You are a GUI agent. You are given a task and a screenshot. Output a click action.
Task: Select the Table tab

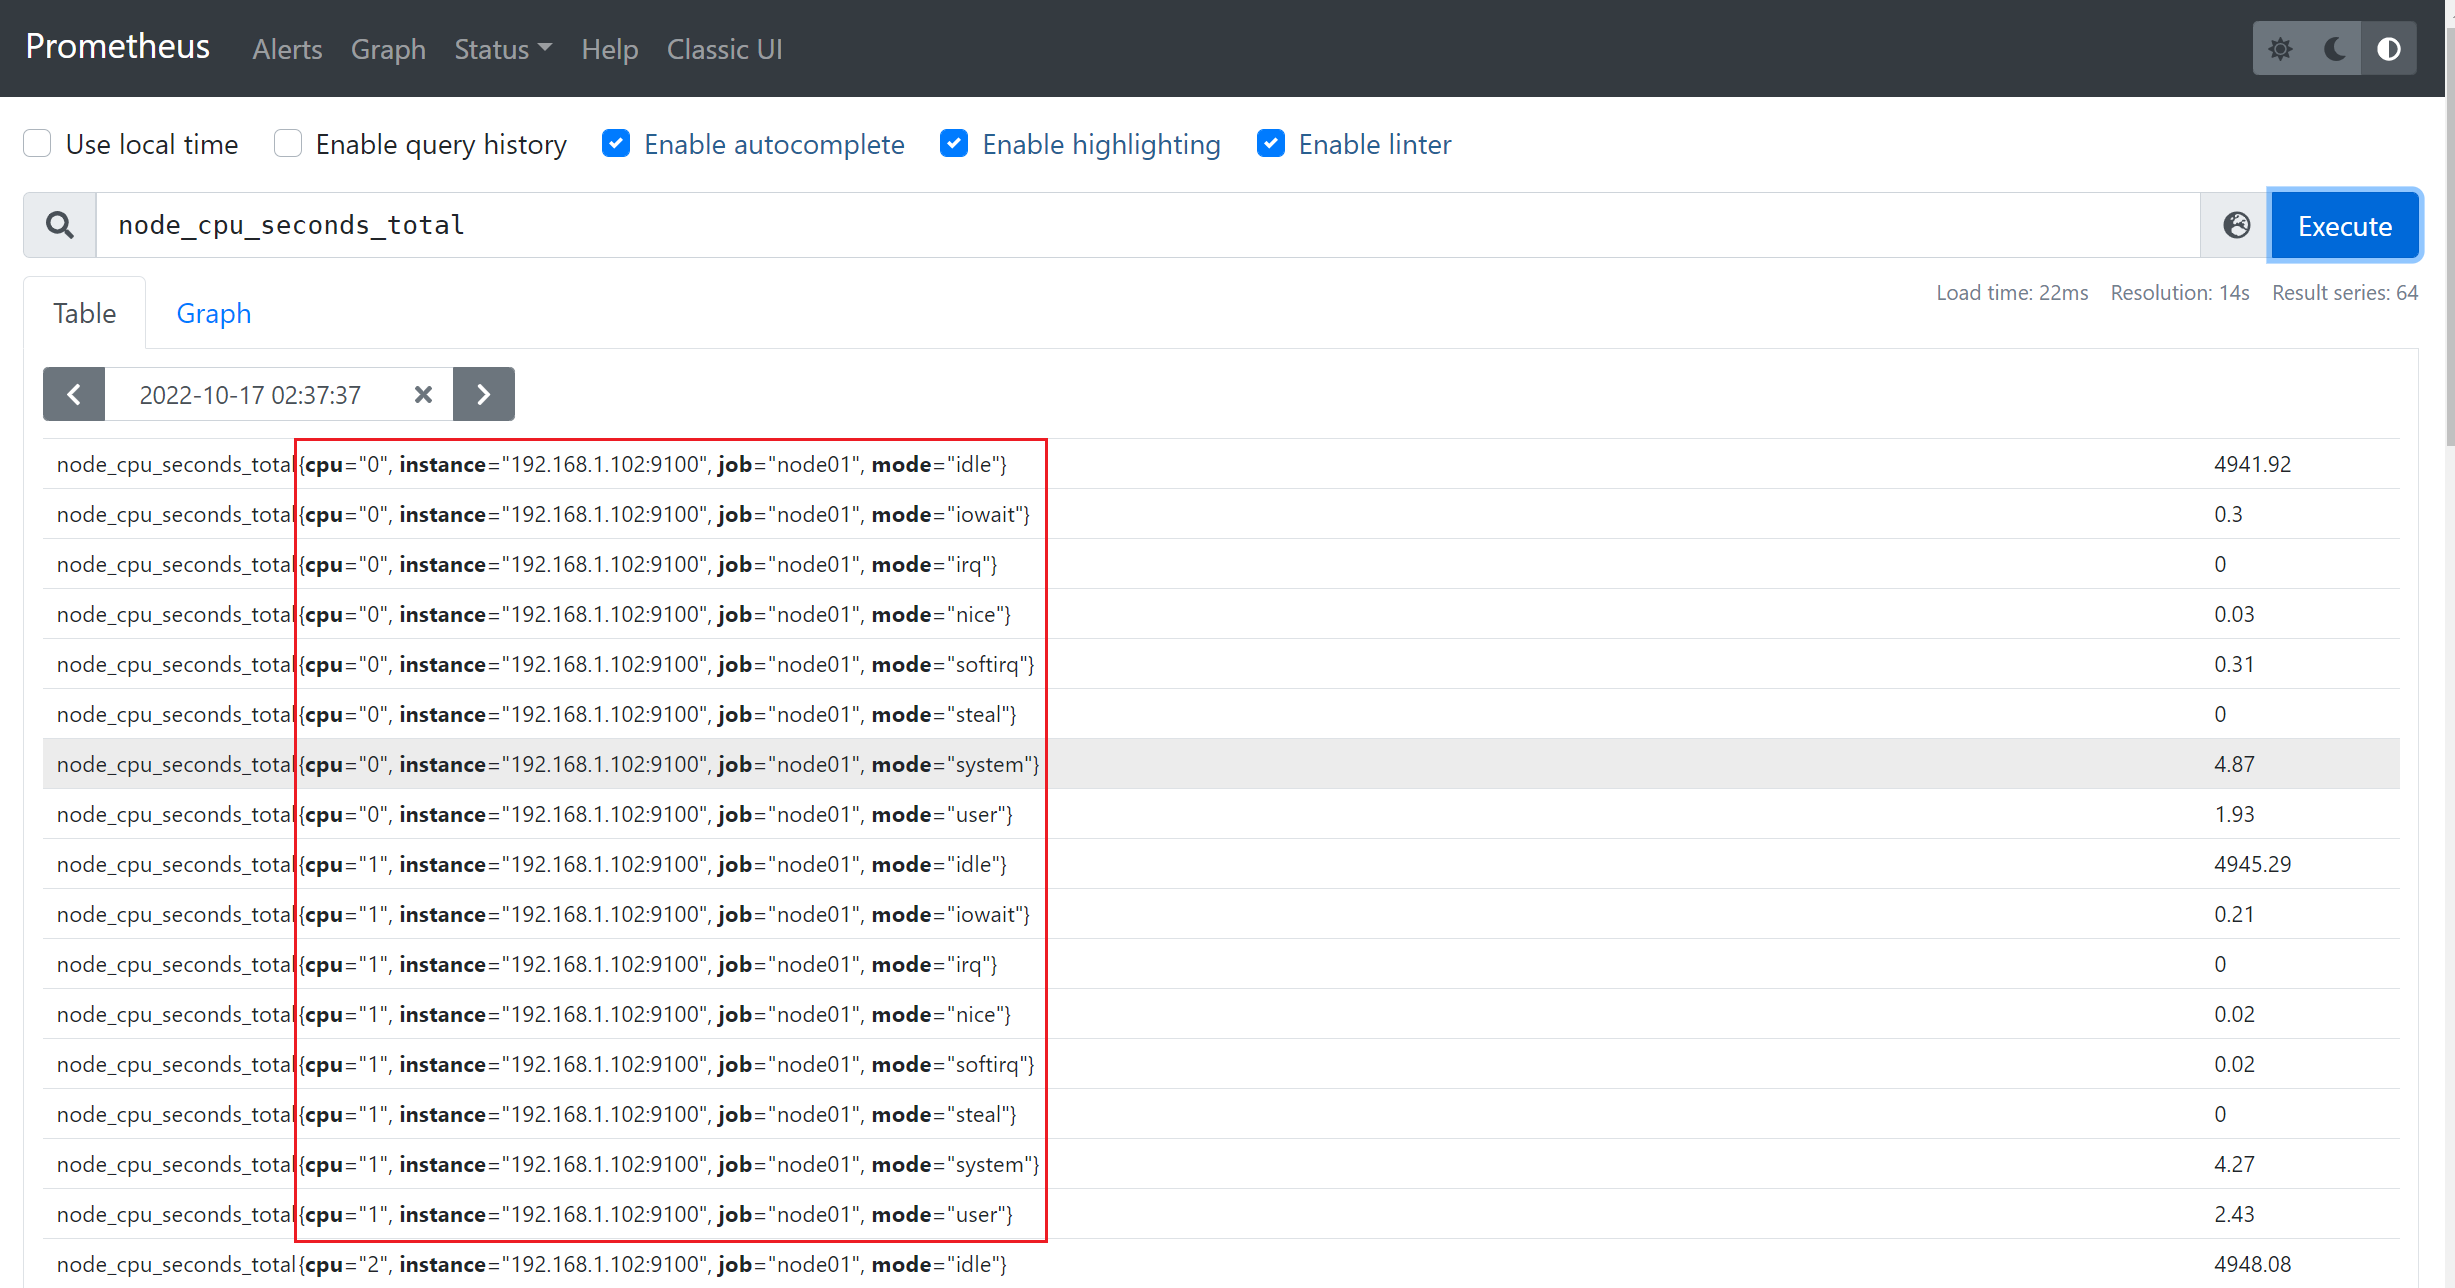[85, 313]
